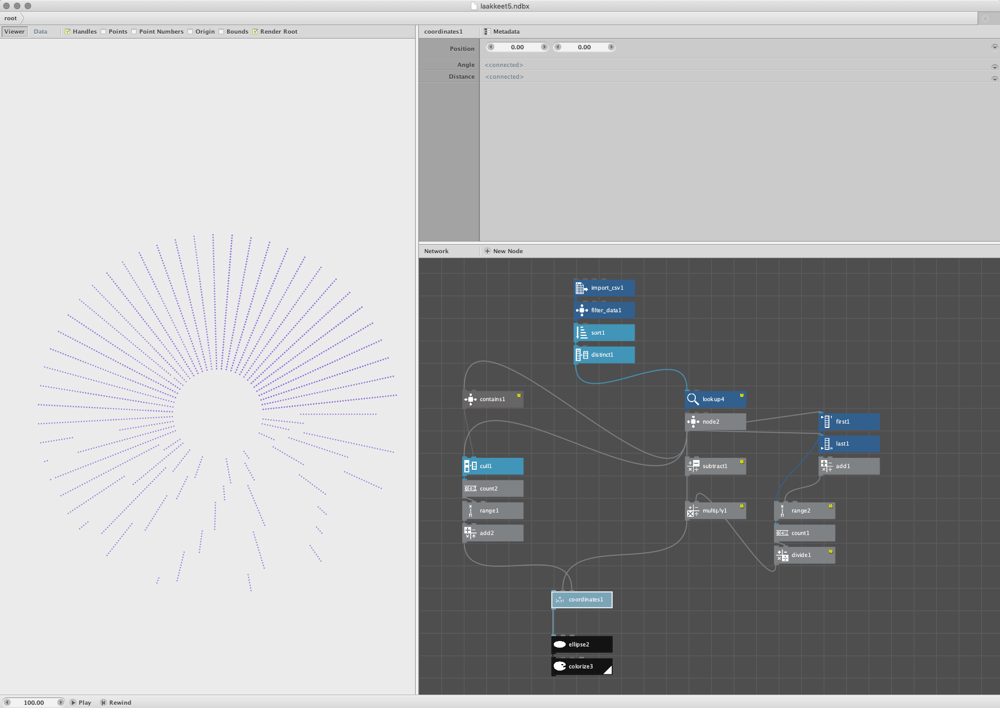Enable the Points checkbox
This screenshot has width=1000, height=708.
(x=103, y=31)
